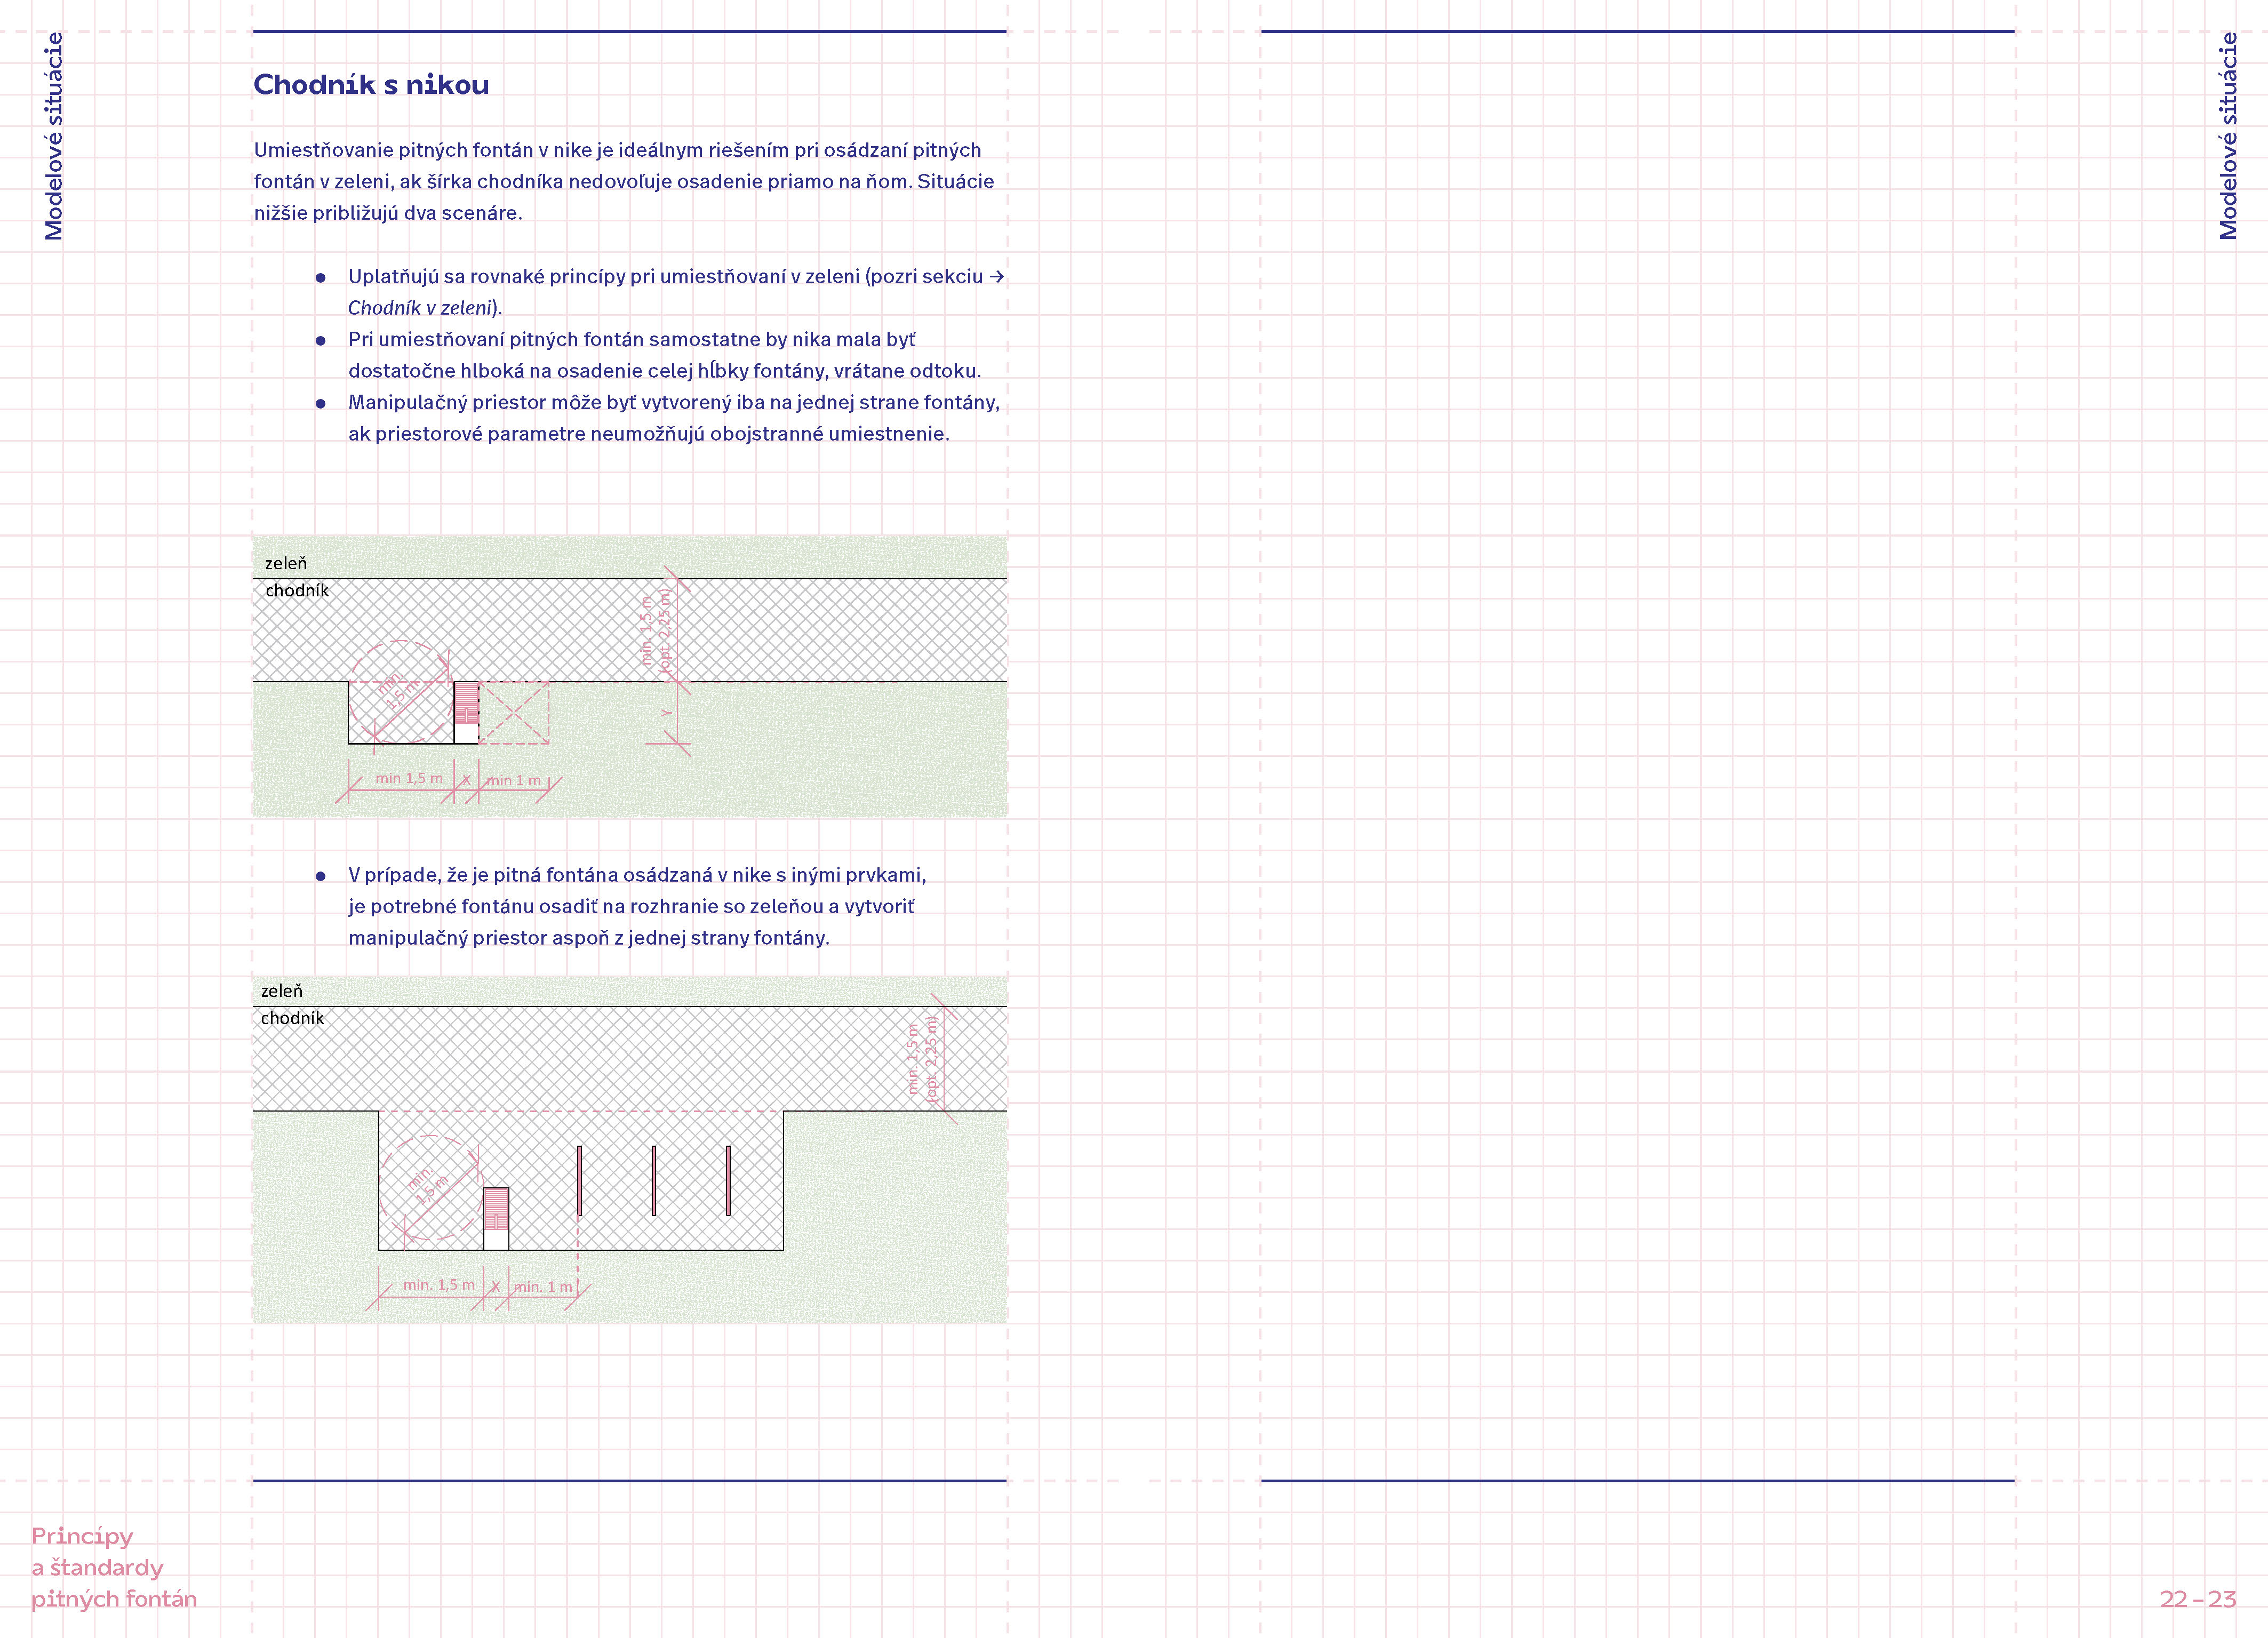This screenshot has height=1638, width=2268.
Task: Click the Y dimension label in upper diagram
Action: (x=667, y=713)
